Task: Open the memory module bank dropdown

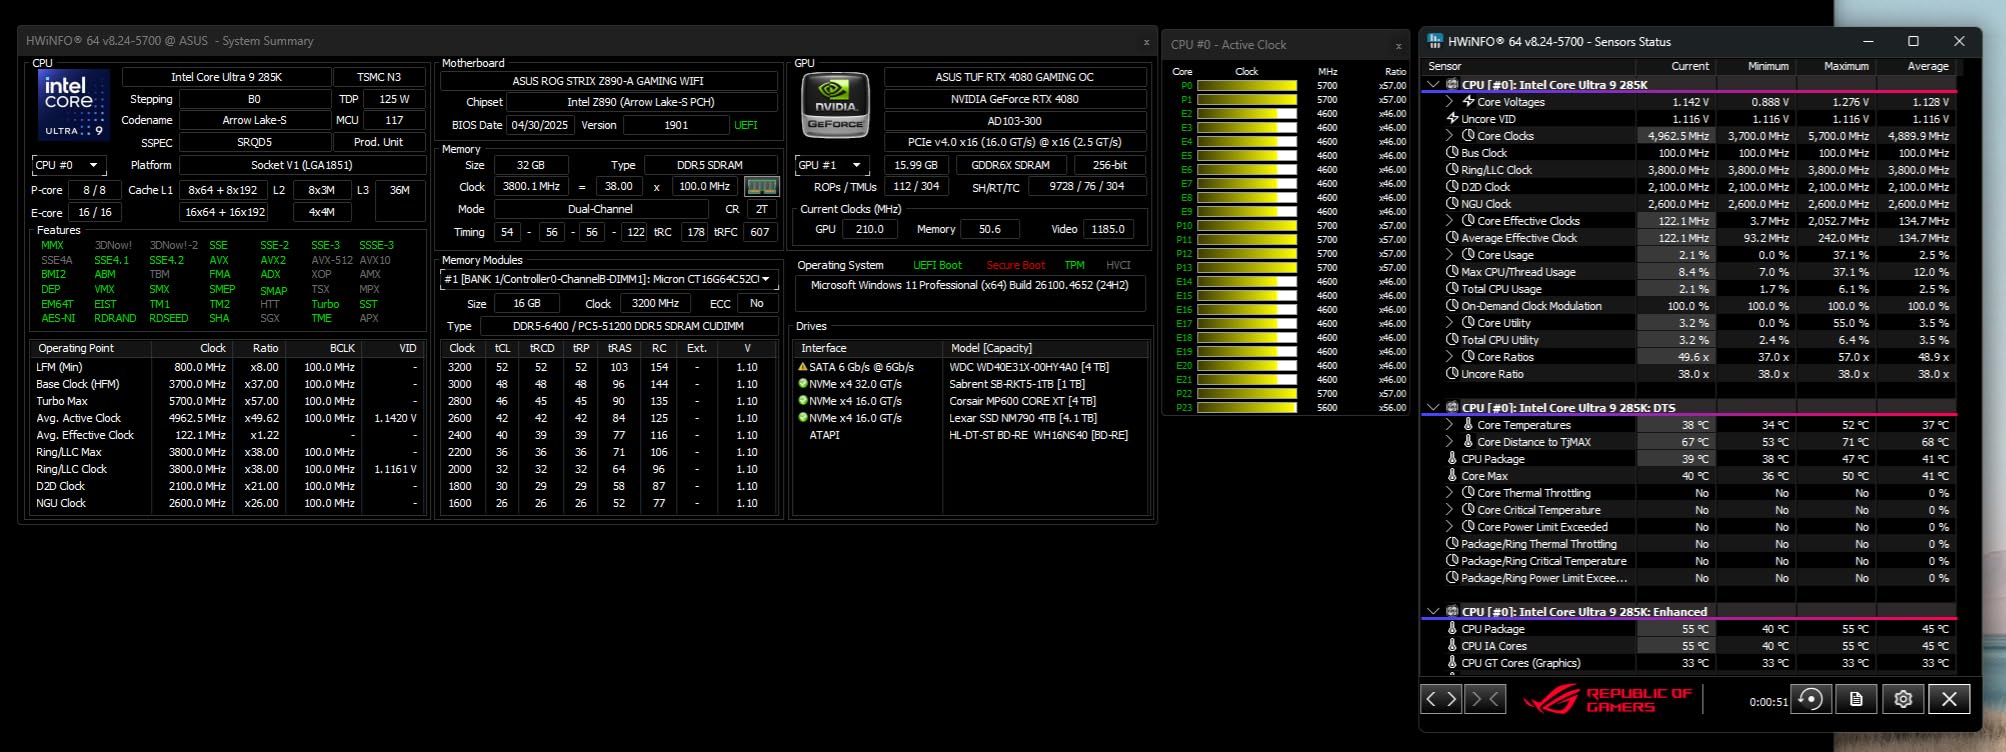Action: pyautogui.click(x=607, y=280)
